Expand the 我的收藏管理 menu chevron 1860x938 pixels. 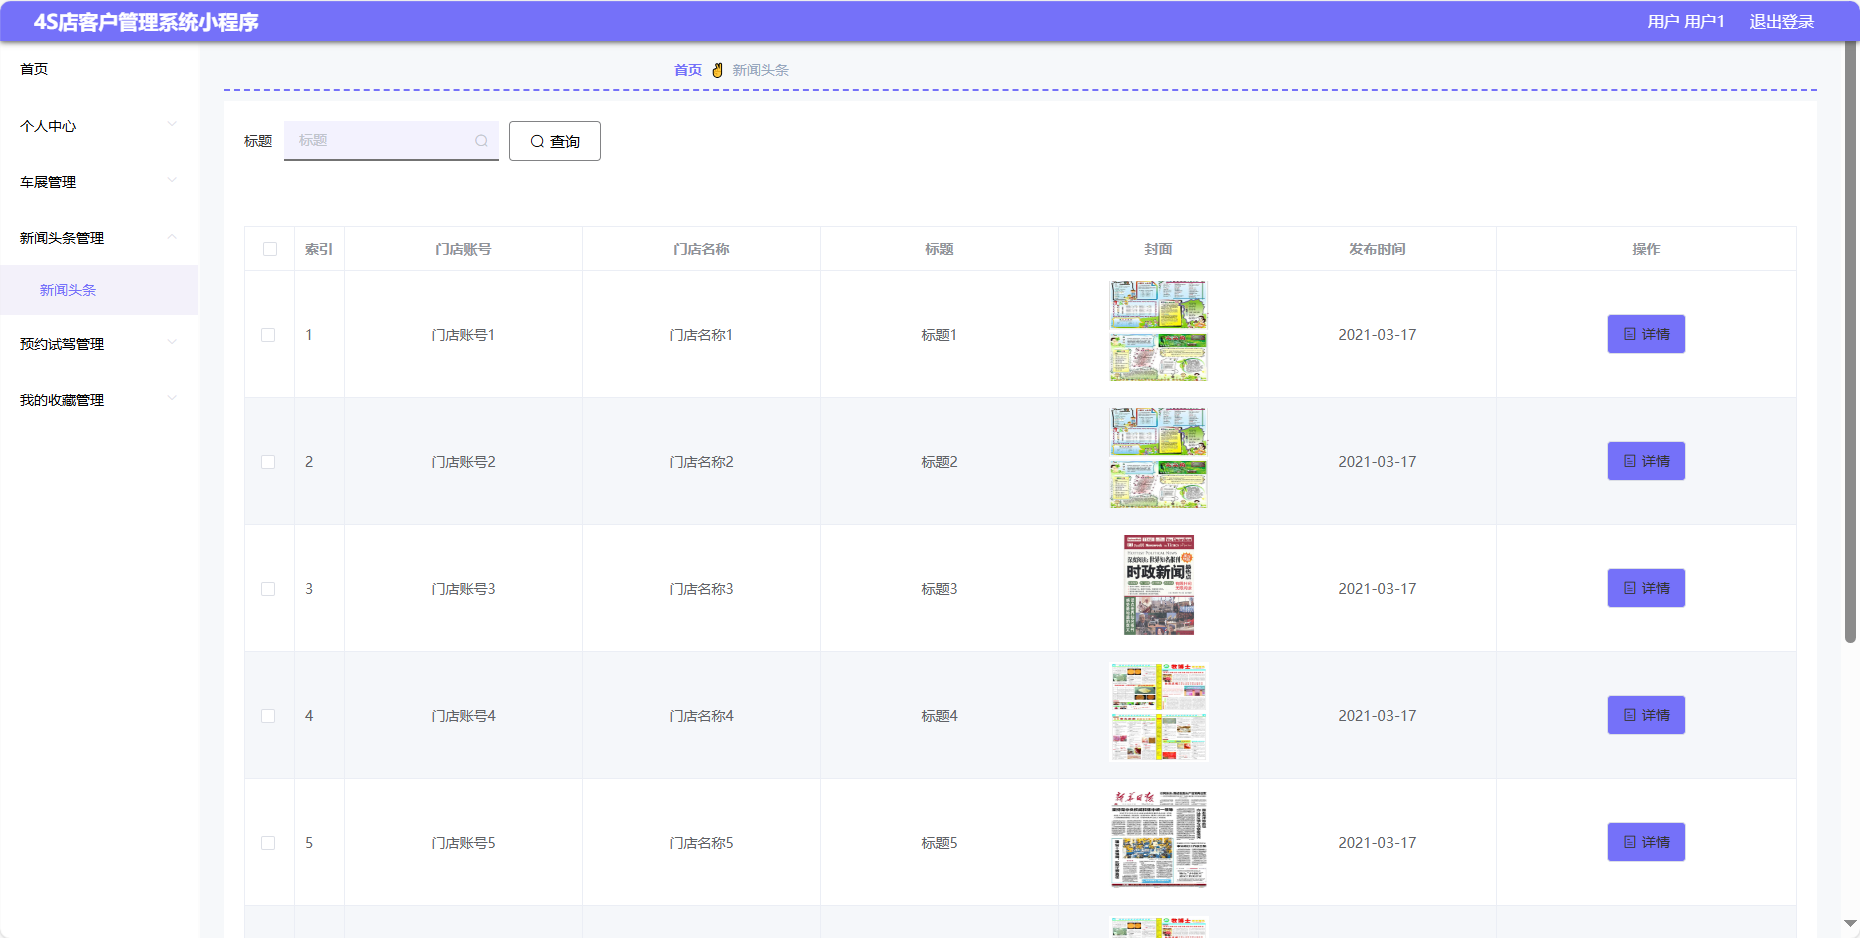click(x=172, y=399)
